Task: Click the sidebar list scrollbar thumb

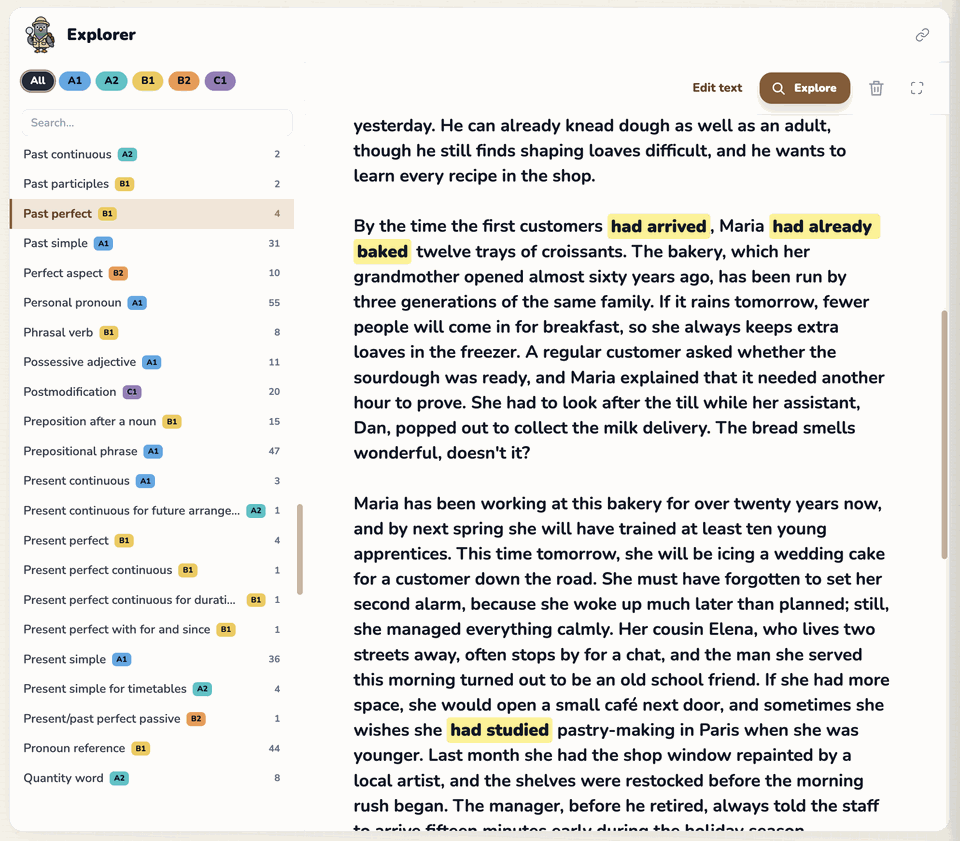Action: (x=300, y=549)
